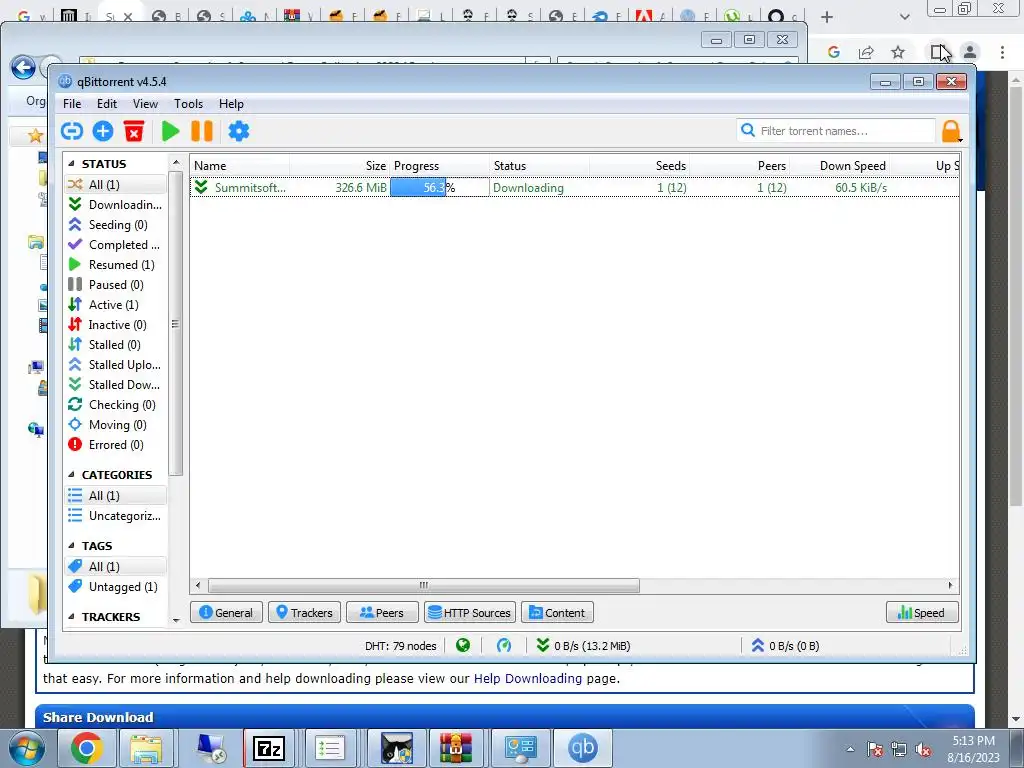Image resolution: width=1024 pixels, height=768 pixels.
Task: Collapse the CATEGORIES section arrow
Action: pyautogui.click(x=71, y=475)
